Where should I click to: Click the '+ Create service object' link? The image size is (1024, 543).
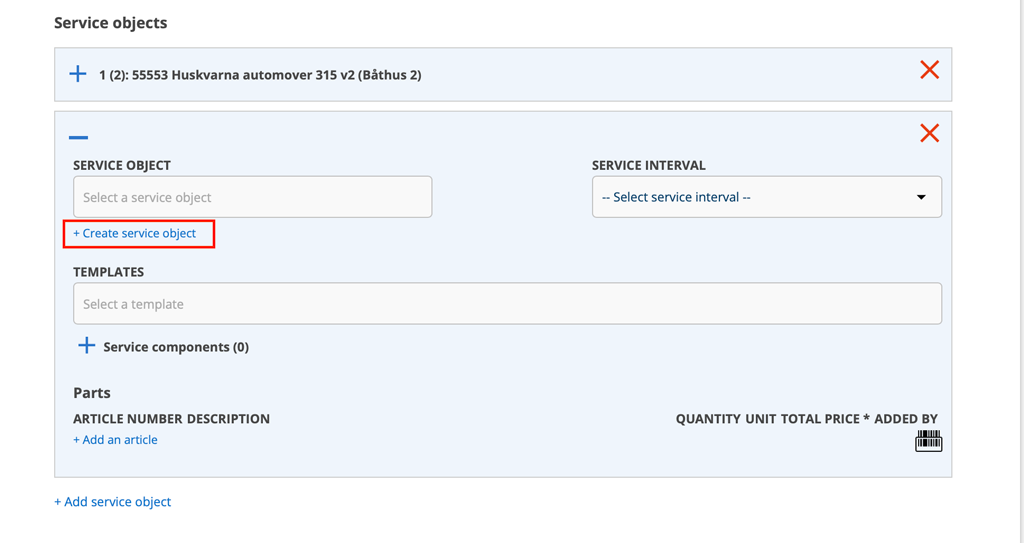coord(135,233)
